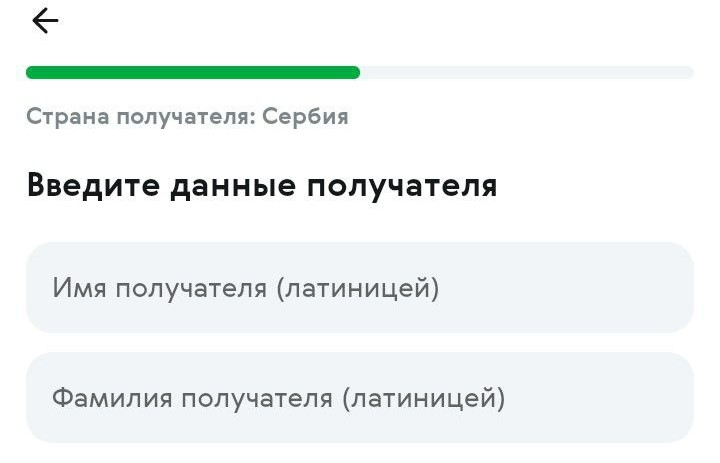Focus the Имя получателя (латиницей) field

(359, 288)
